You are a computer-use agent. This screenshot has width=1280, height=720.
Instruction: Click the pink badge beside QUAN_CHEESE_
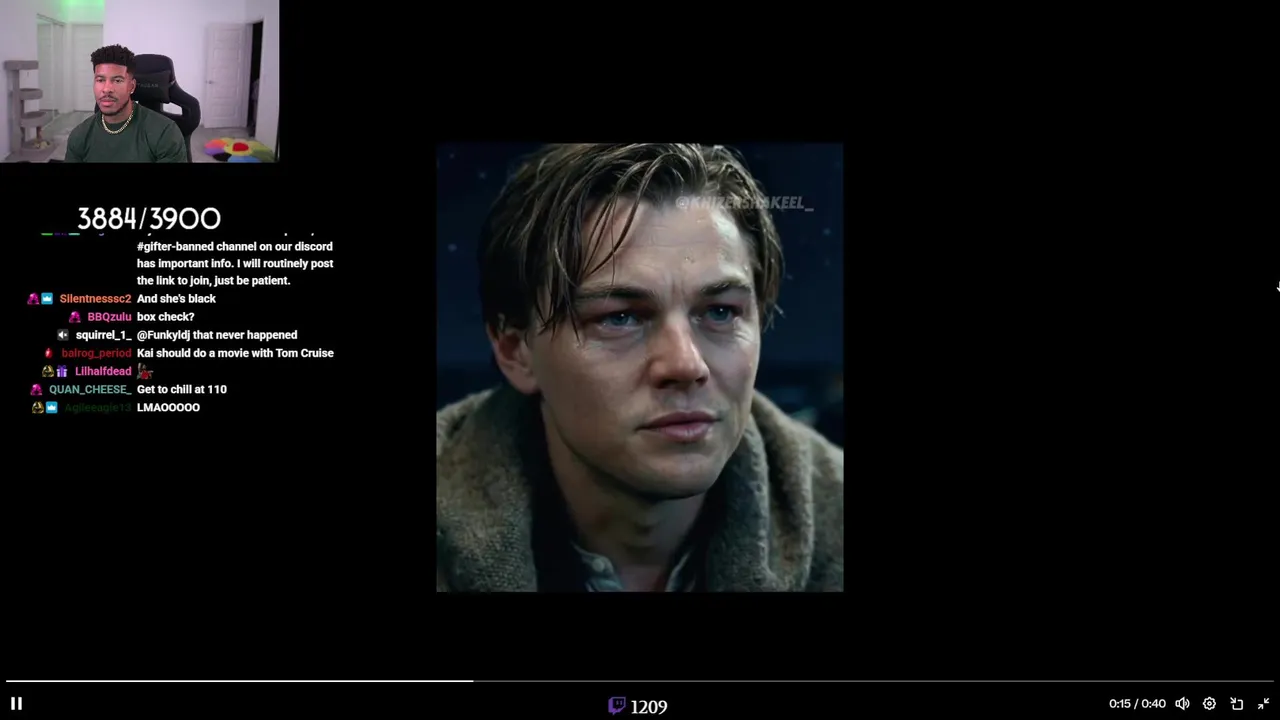click(x=37, y=389)
